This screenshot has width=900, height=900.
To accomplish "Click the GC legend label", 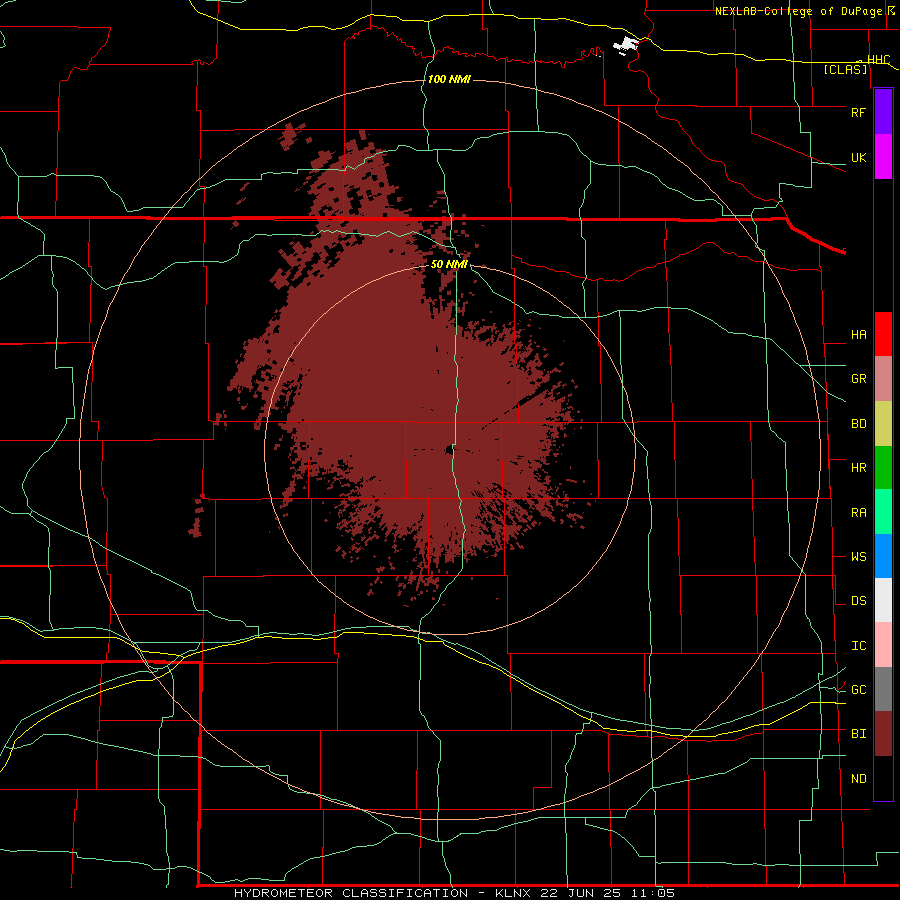I will [x=859, y=690].
